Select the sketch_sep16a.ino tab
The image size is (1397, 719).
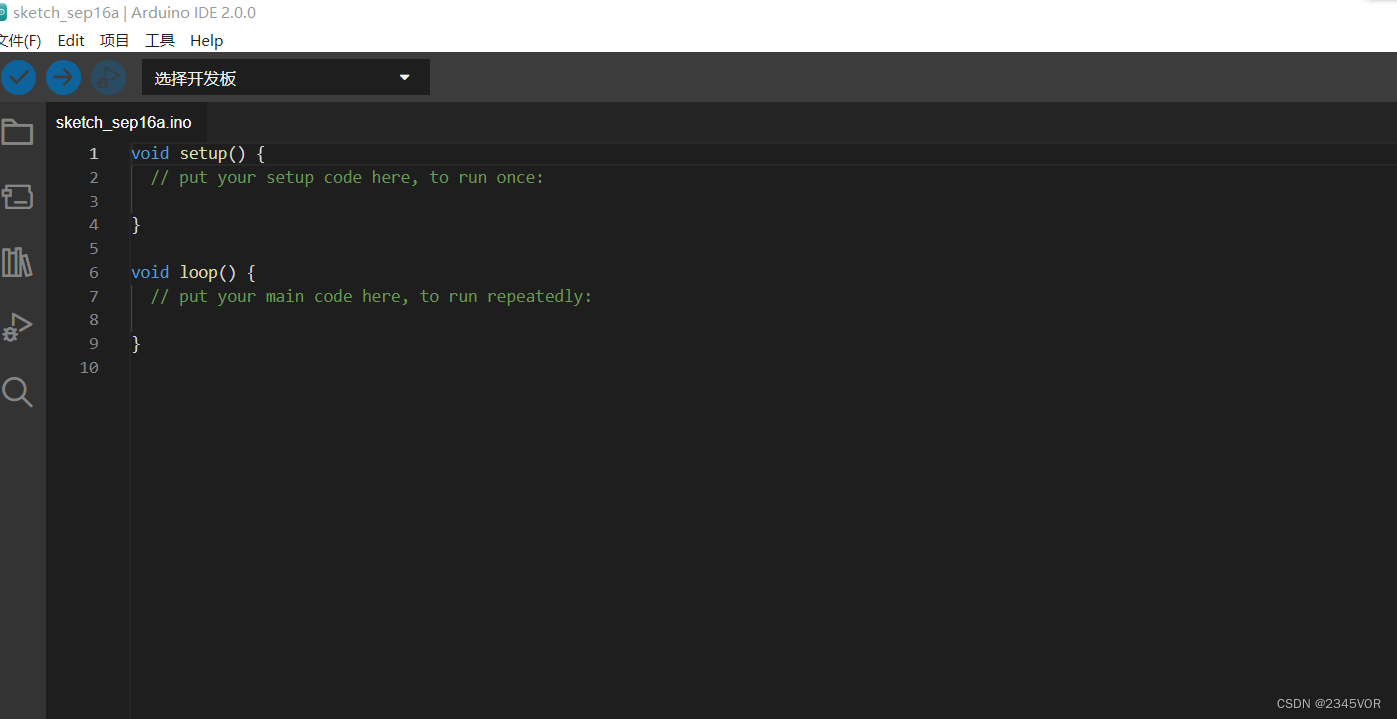pos(124,122)
